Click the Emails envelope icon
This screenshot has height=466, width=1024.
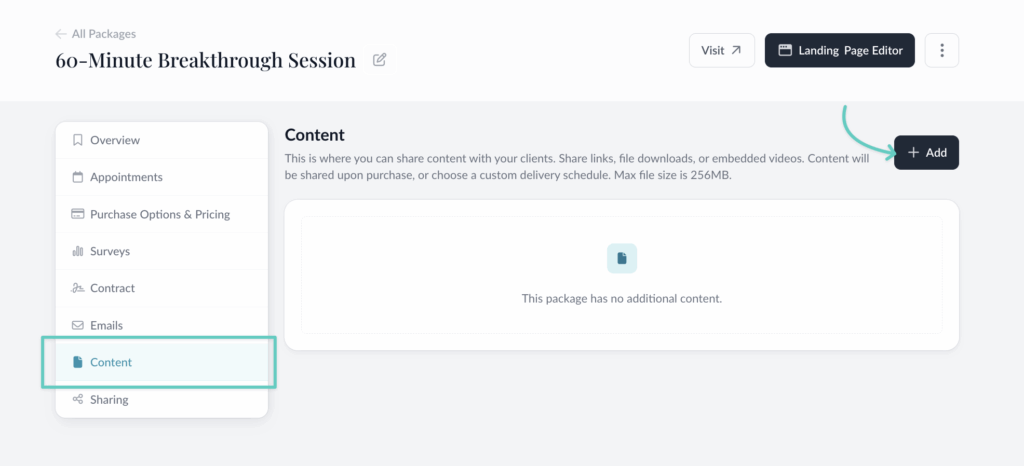[x=78, y=325]
